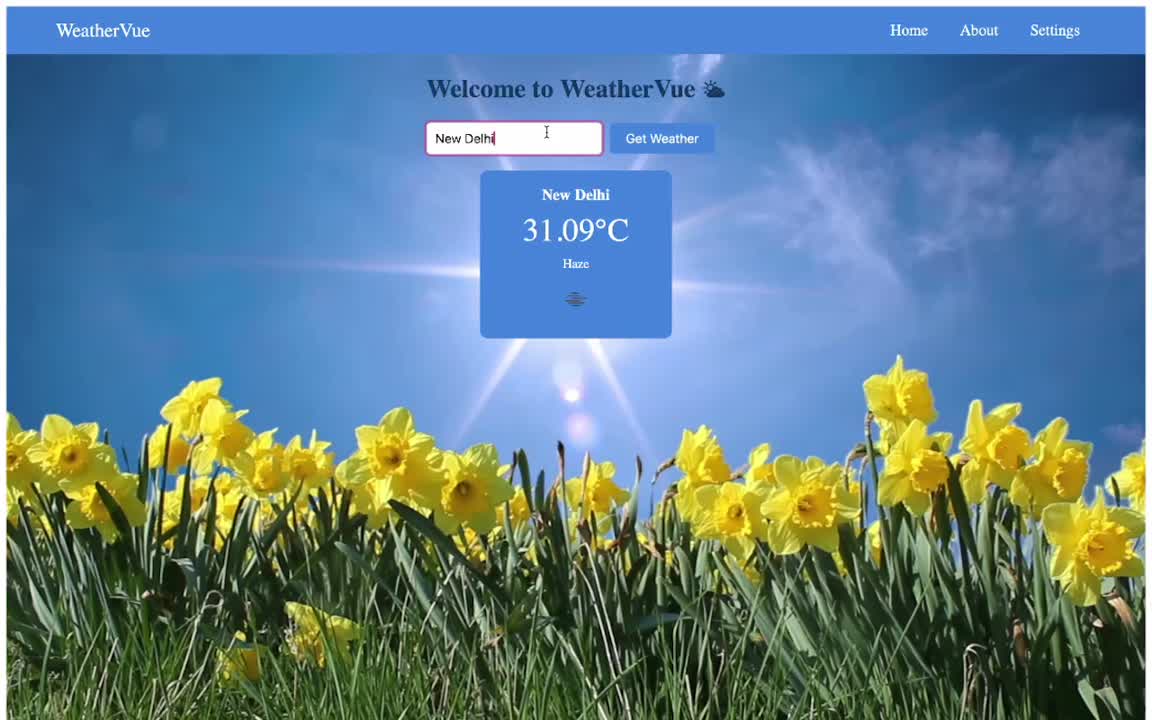The height and width of the screenshot is (720, 1152).
Task: Click the sun flare in the sky background
Action: click(x=570, y=393)
